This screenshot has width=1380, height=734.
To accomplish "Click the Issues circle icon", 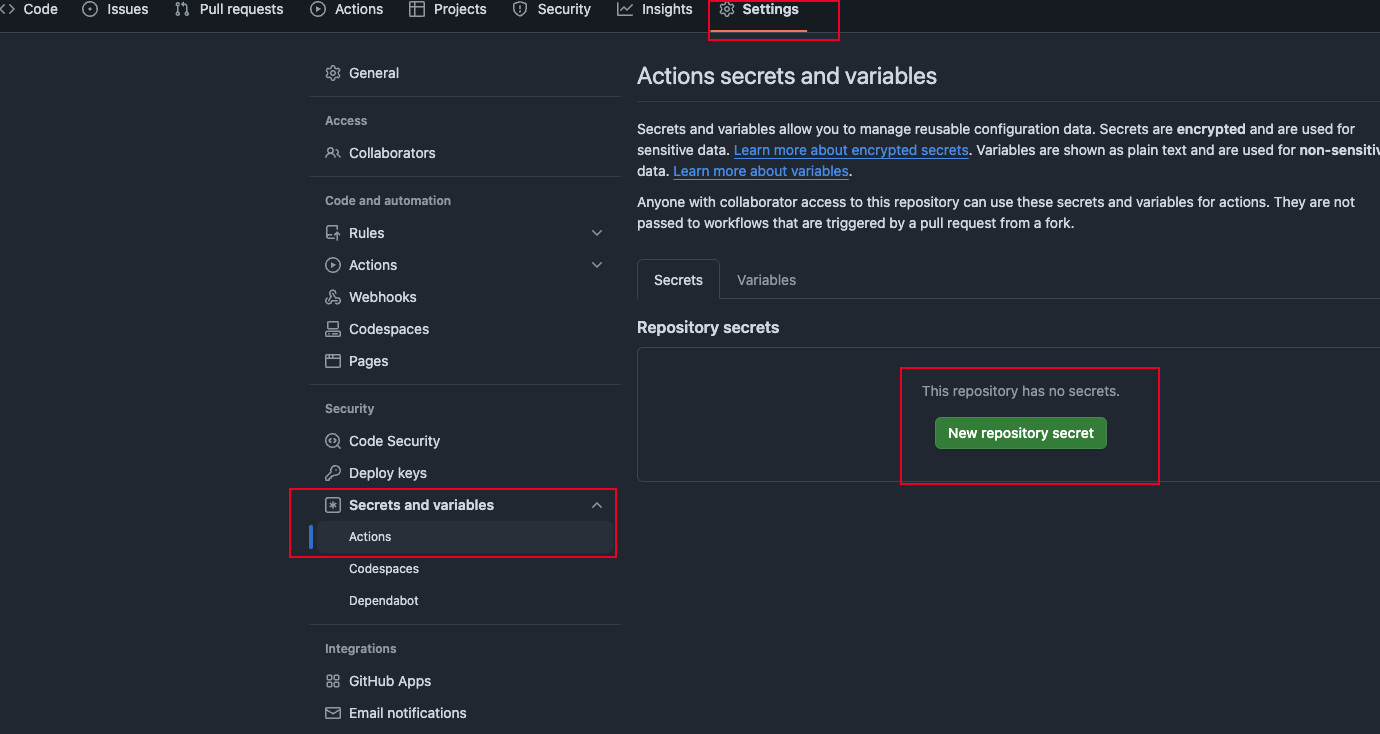I will (90, 9).
